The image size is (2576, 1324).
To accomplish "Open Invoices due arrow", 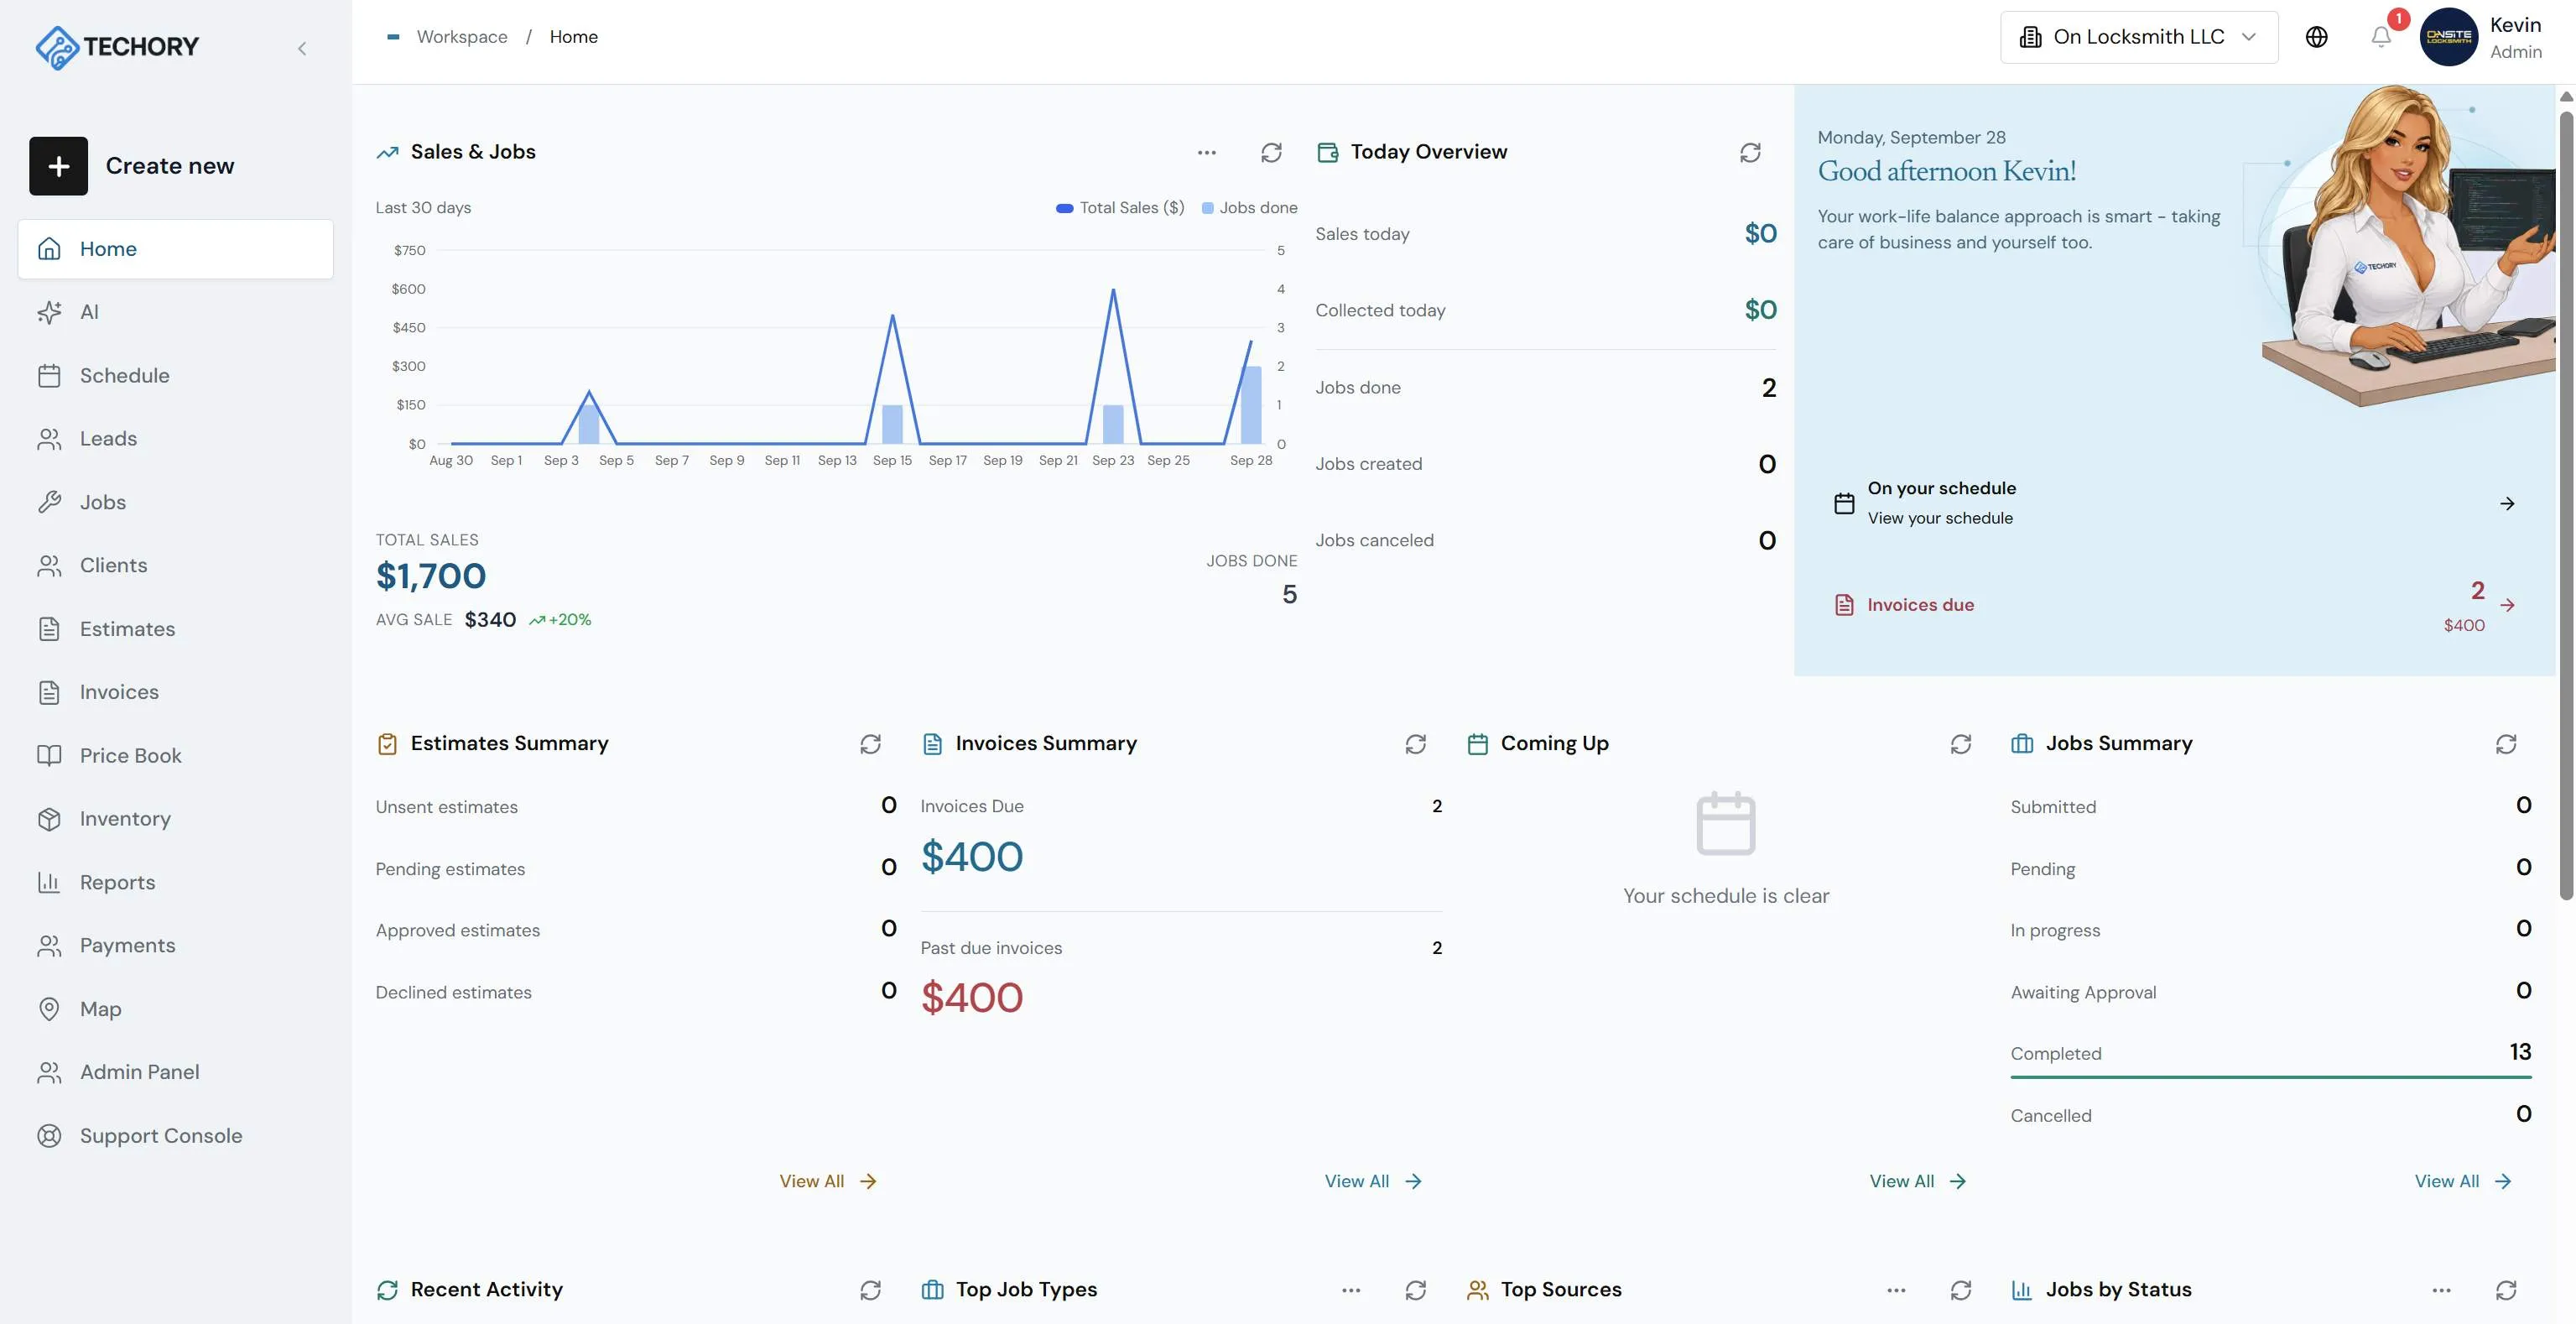I will [x=2506, y=605].
